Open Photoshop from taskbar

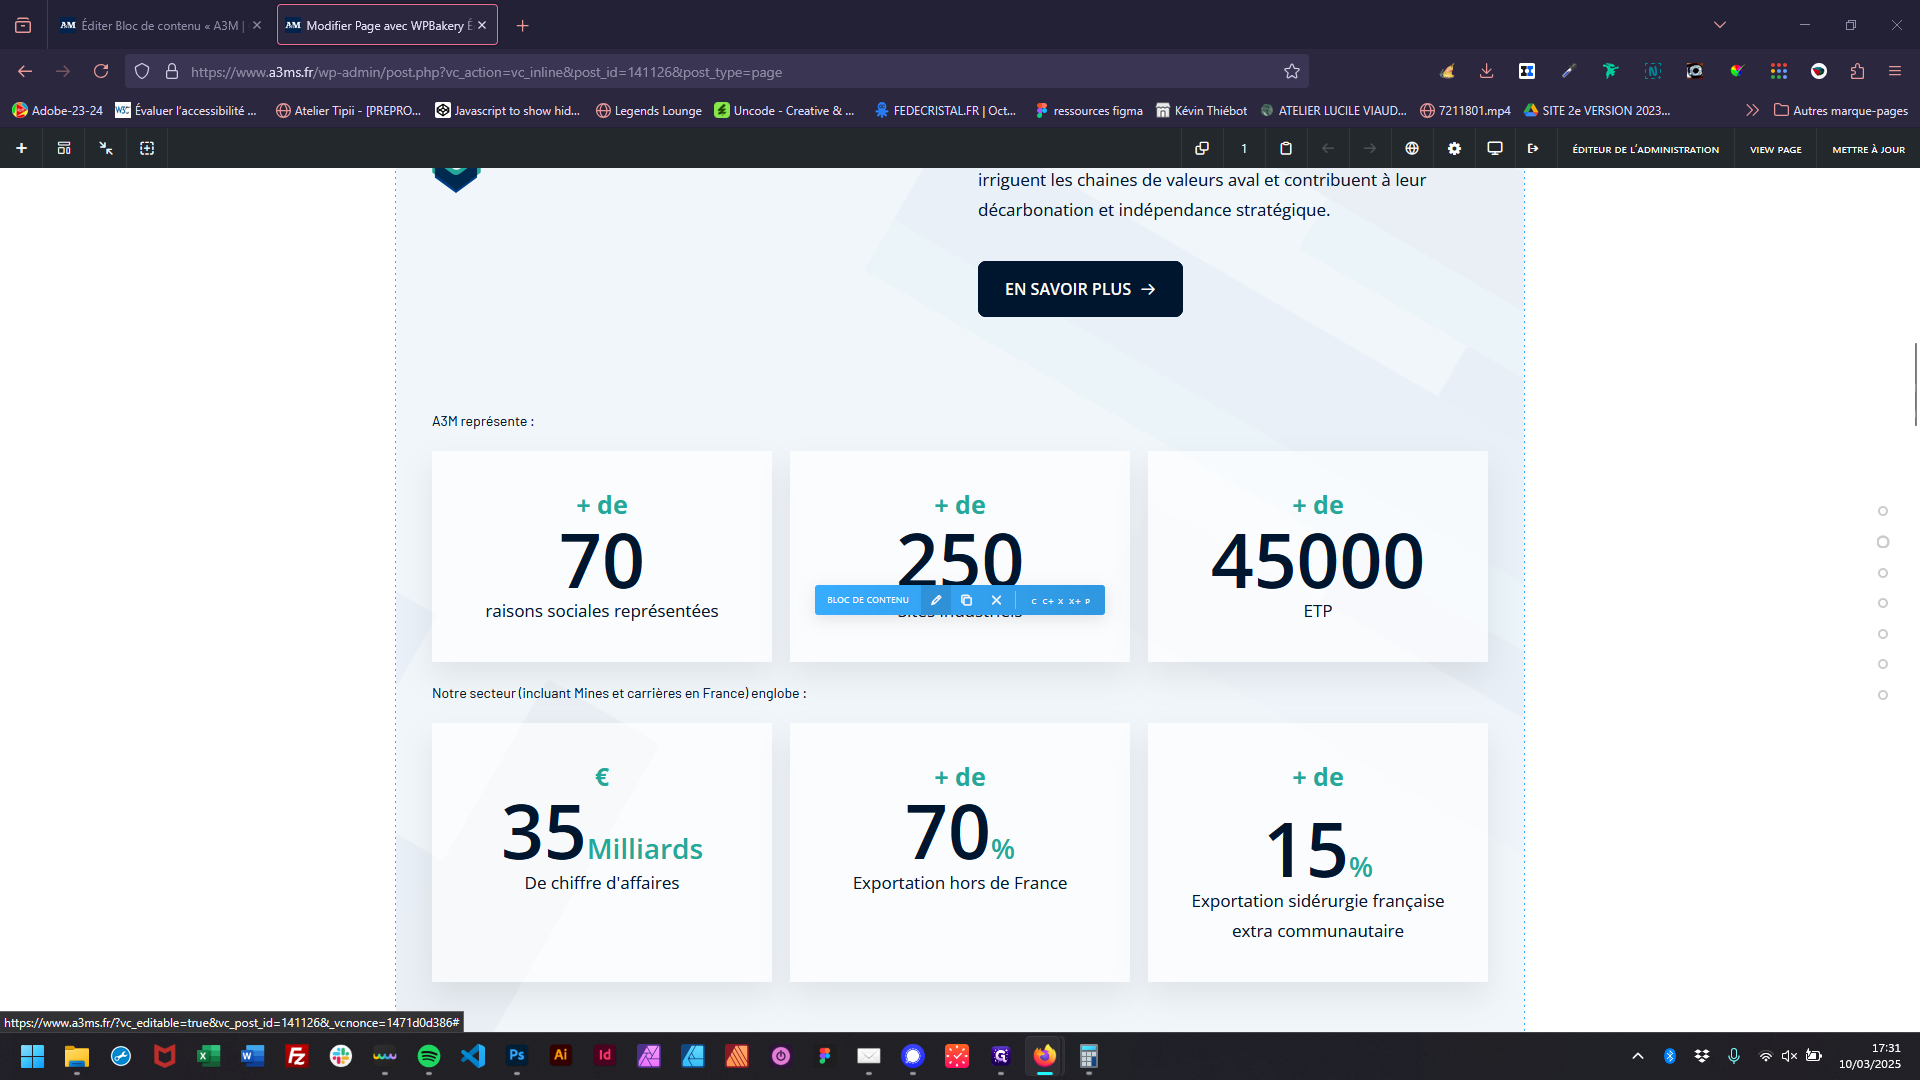tap(517, 1056)
